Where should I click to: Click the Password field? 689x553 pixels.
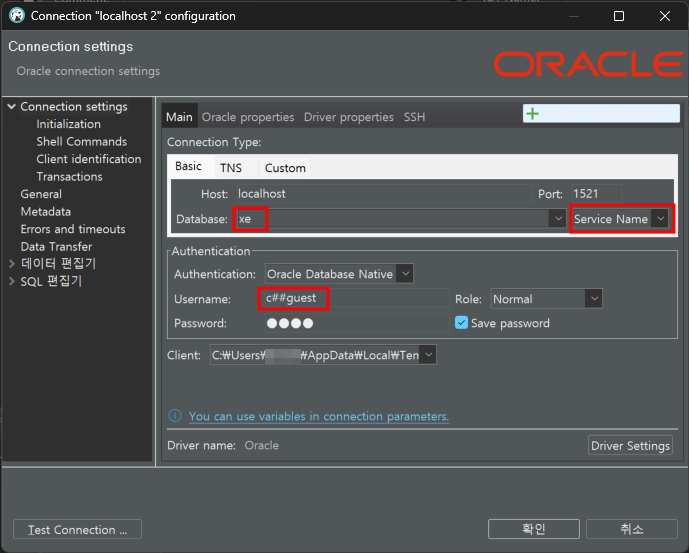coord(357,323)
